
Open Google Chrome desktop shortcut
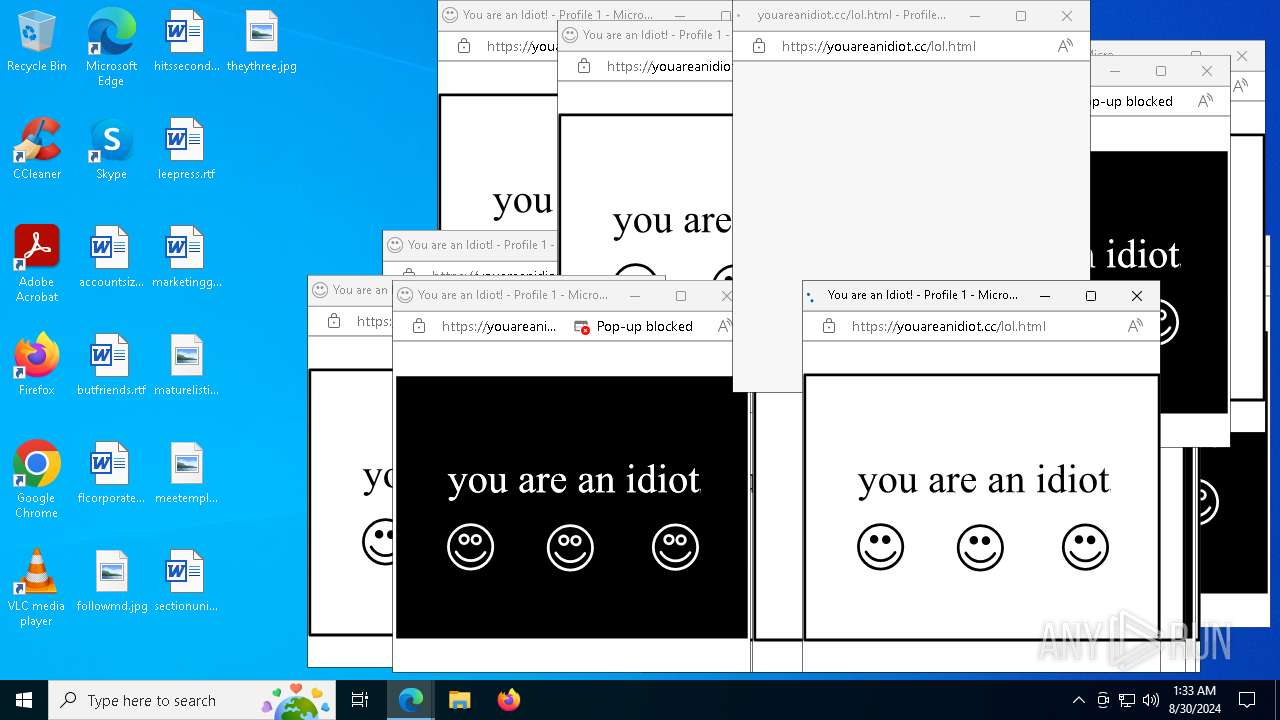37,480
